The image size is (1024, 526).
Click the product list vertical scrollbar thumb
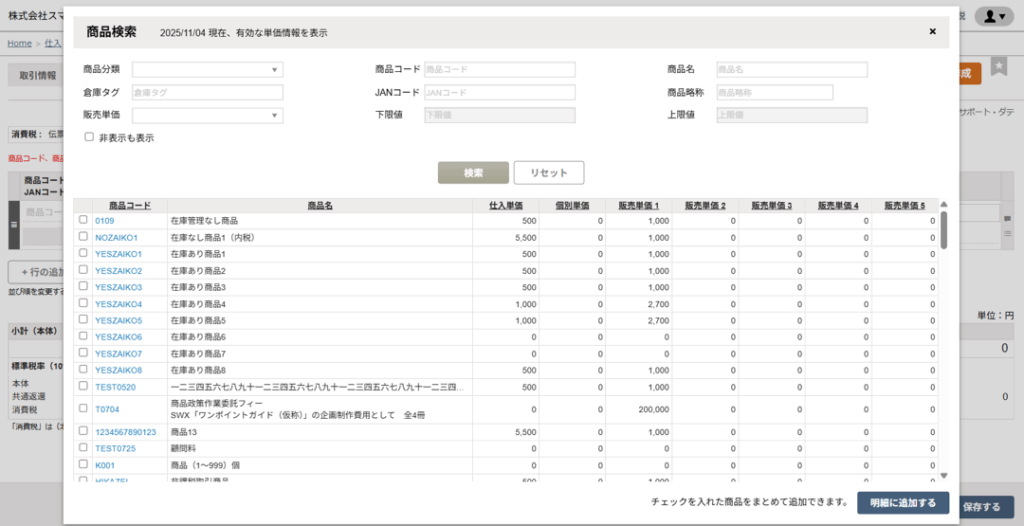(943, 230)
